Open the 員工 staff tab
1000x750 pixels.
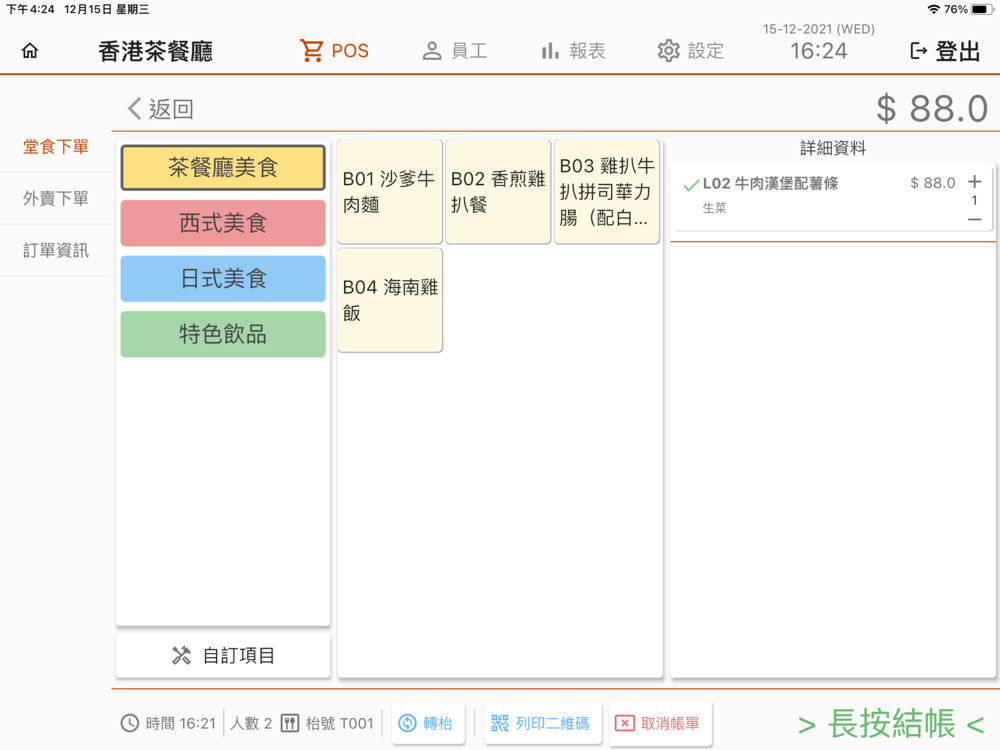[x=455, y=50]
